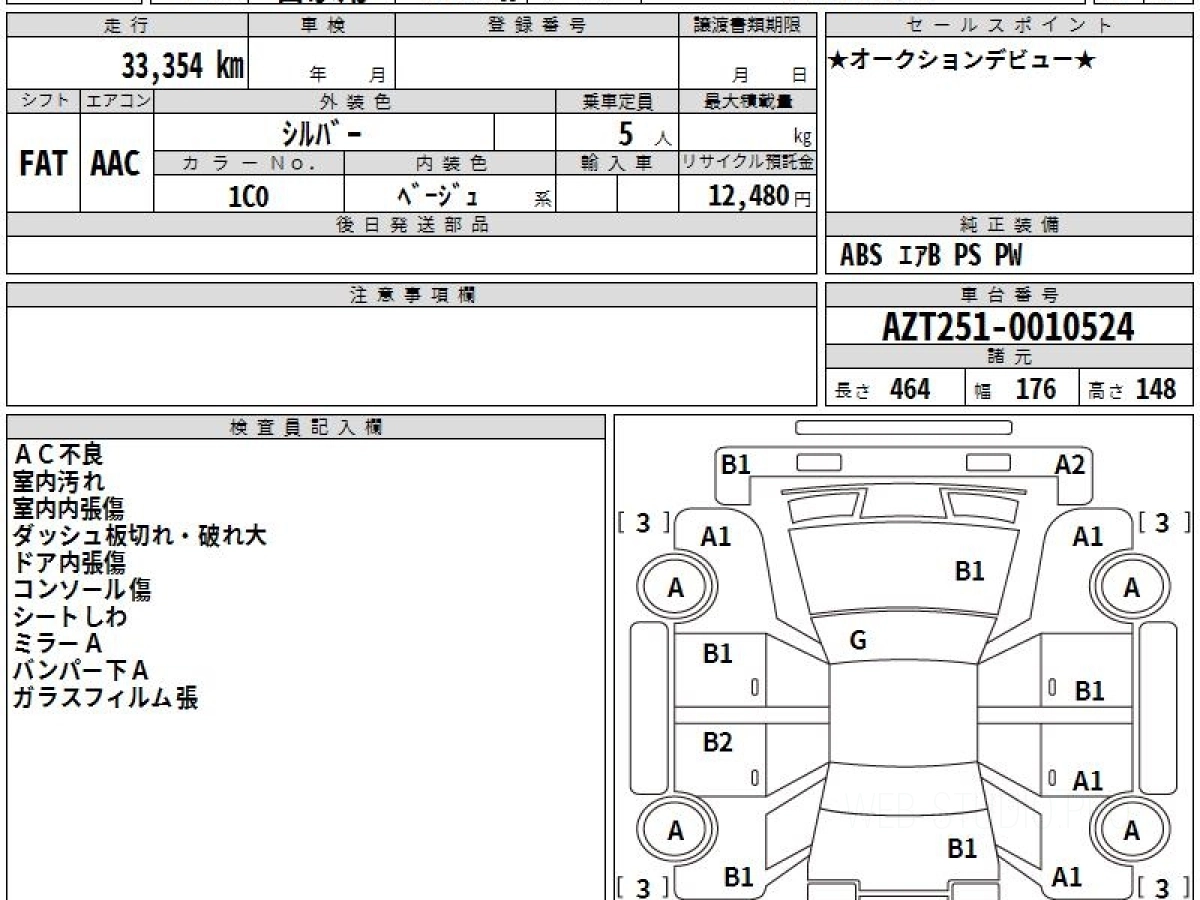Image resolution: width=1200 pixels, height=900 pixels.
Task: Select the A2 damage mark on diagram
Action: click(1070, 464)
